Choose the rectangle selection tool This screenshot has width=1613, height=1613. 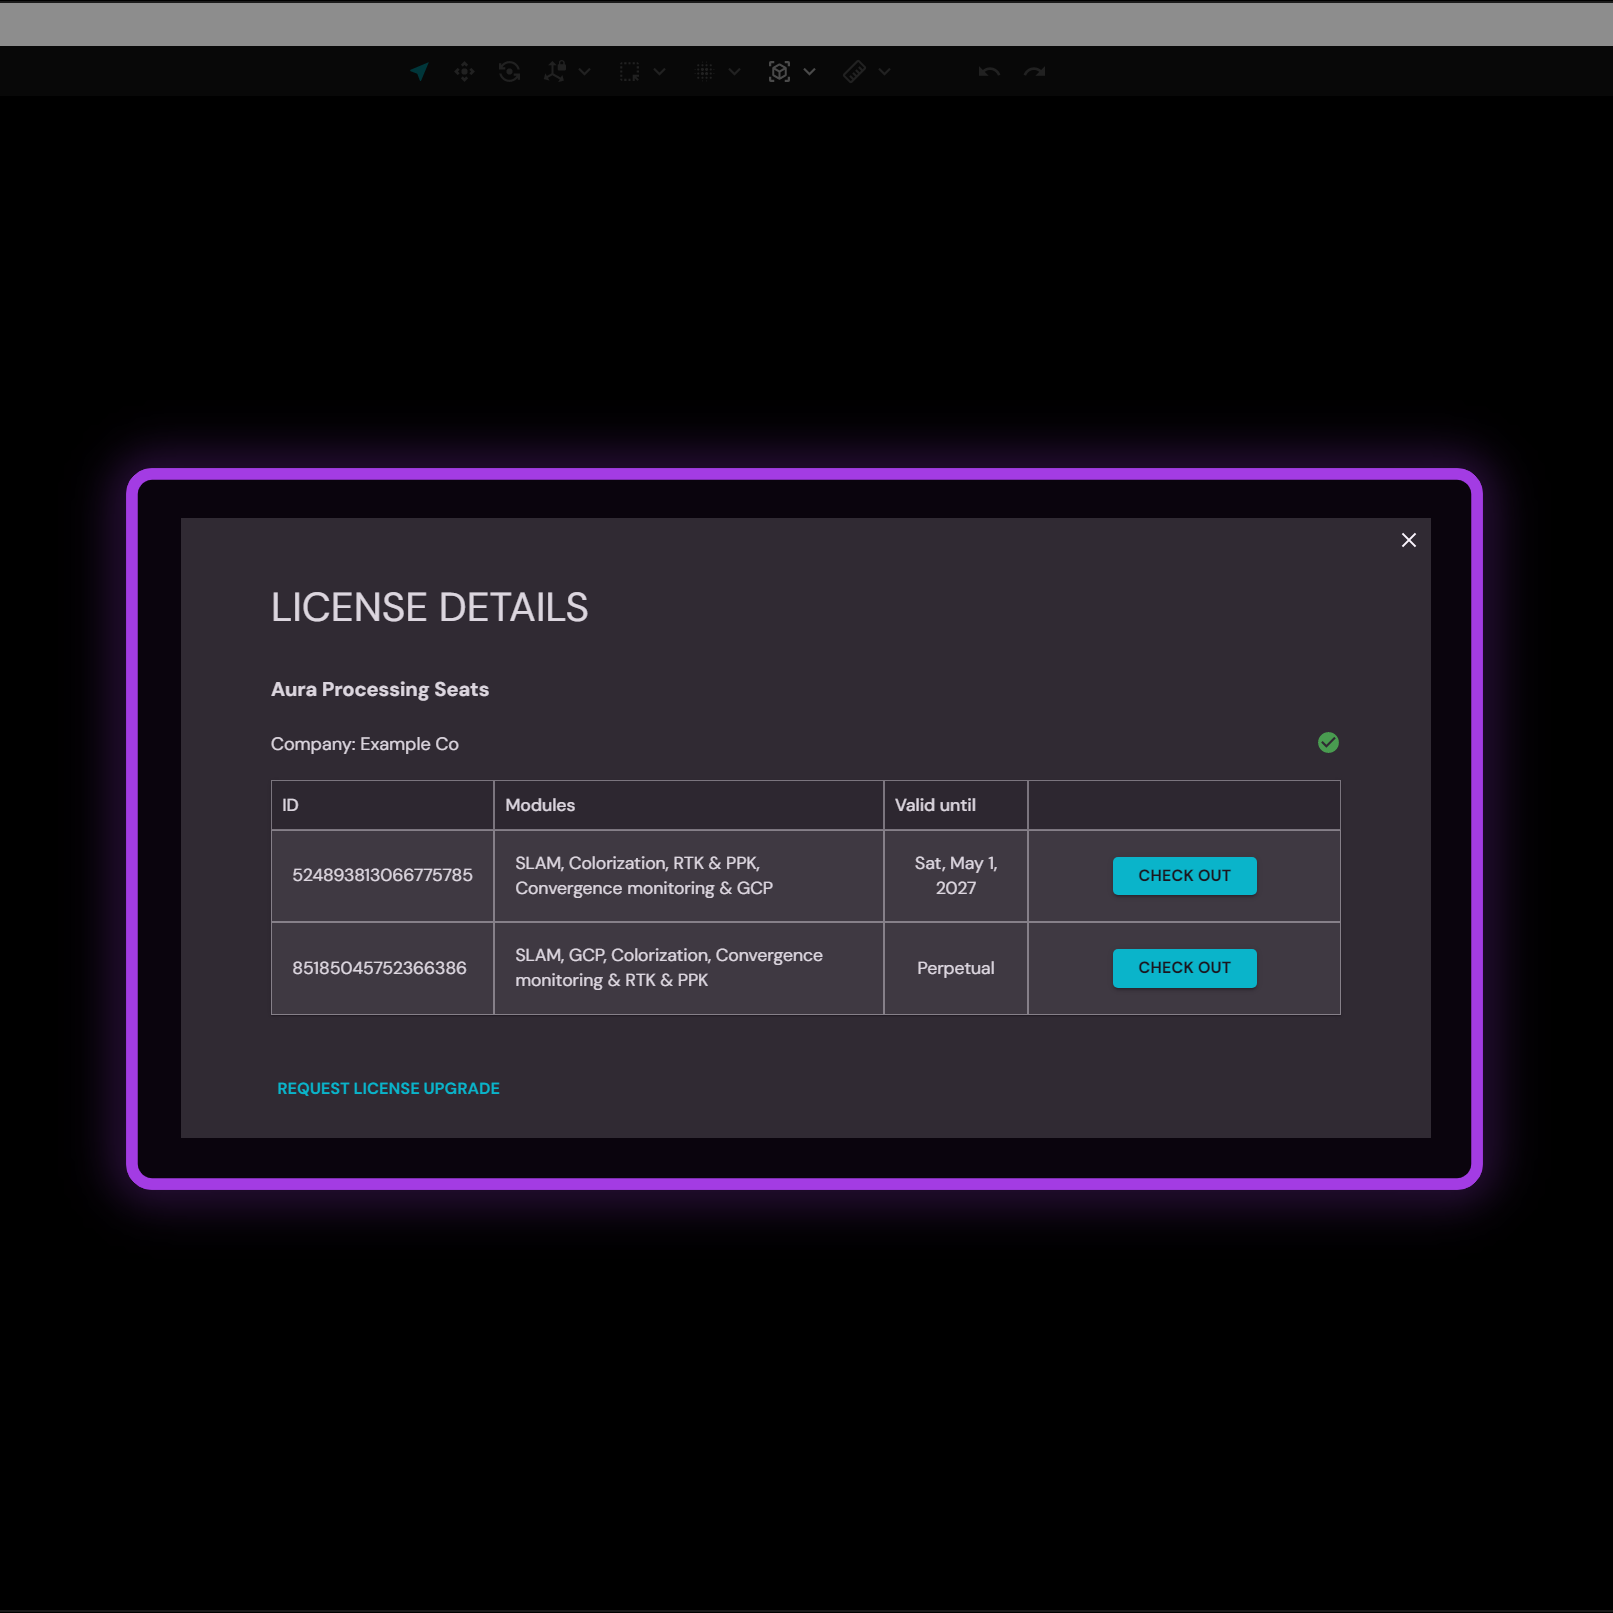pos(629,72)
